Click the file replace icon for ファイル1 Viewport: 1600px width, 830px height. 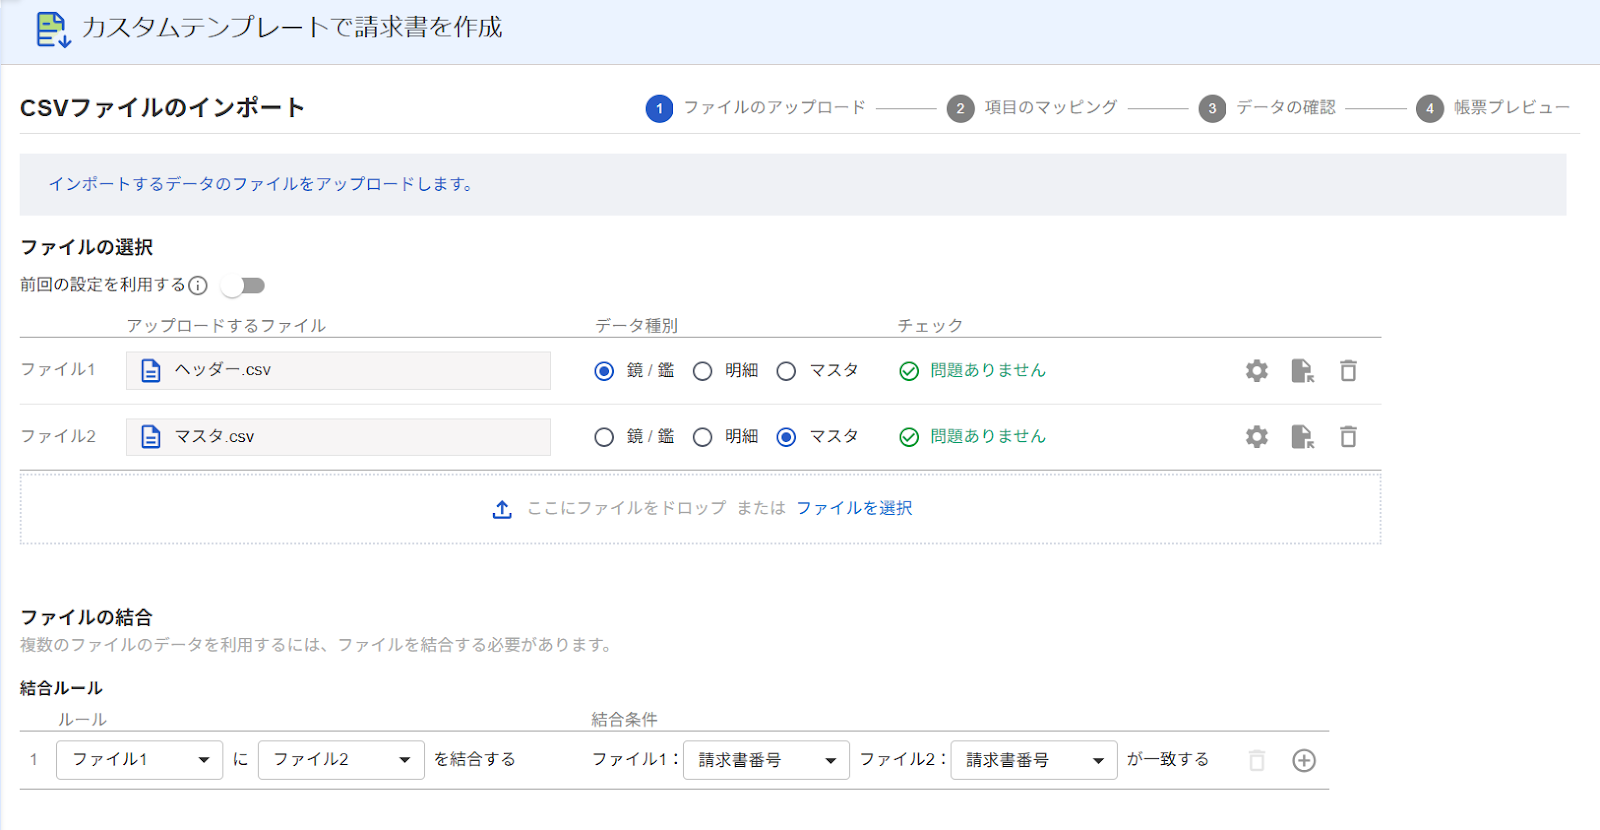click(x=1302, y=371)
